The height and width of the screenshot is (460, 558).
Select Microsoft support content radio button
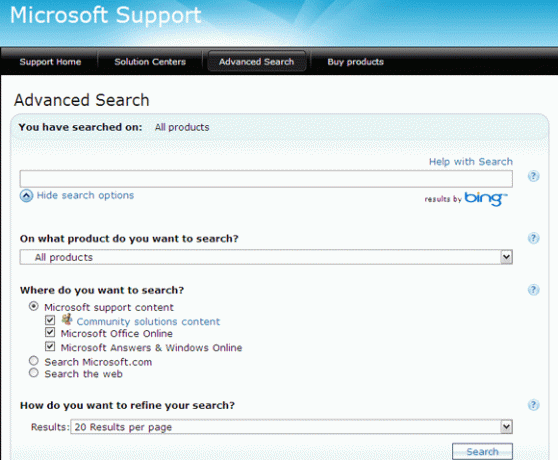(34, 306)
